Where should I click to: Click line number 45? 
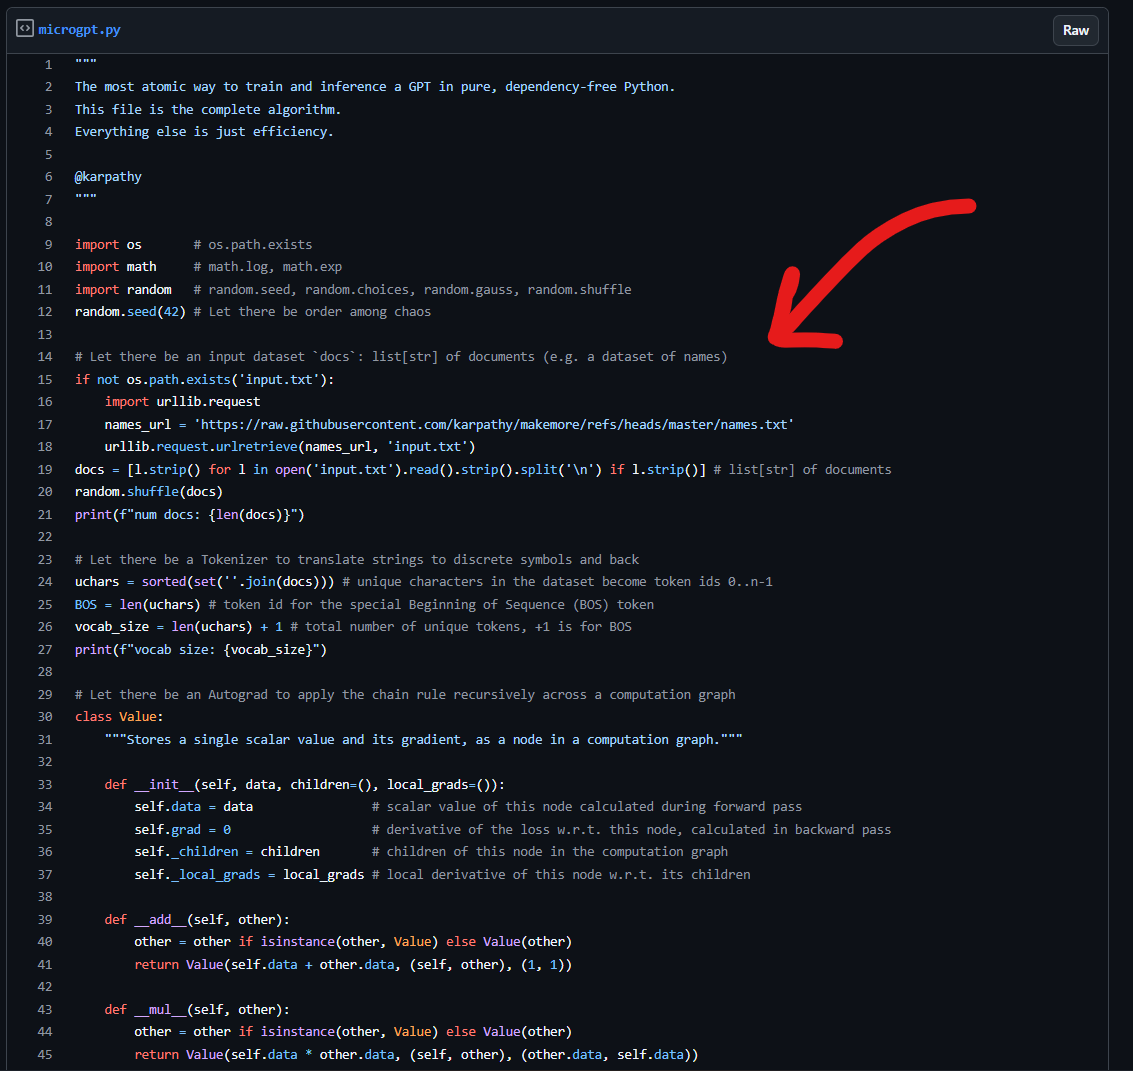45,1055
